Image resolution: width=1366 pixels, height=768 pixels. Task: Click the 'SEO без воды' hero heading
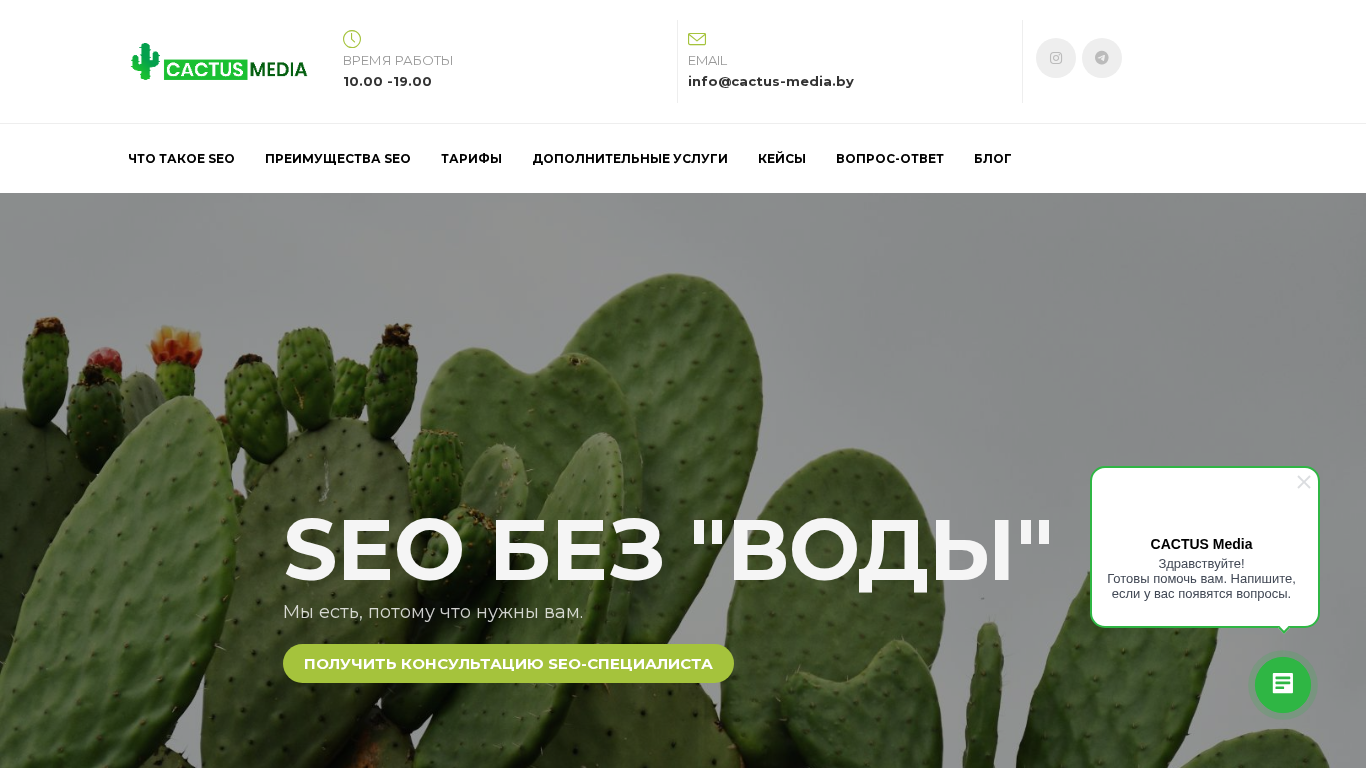point(668,549)
